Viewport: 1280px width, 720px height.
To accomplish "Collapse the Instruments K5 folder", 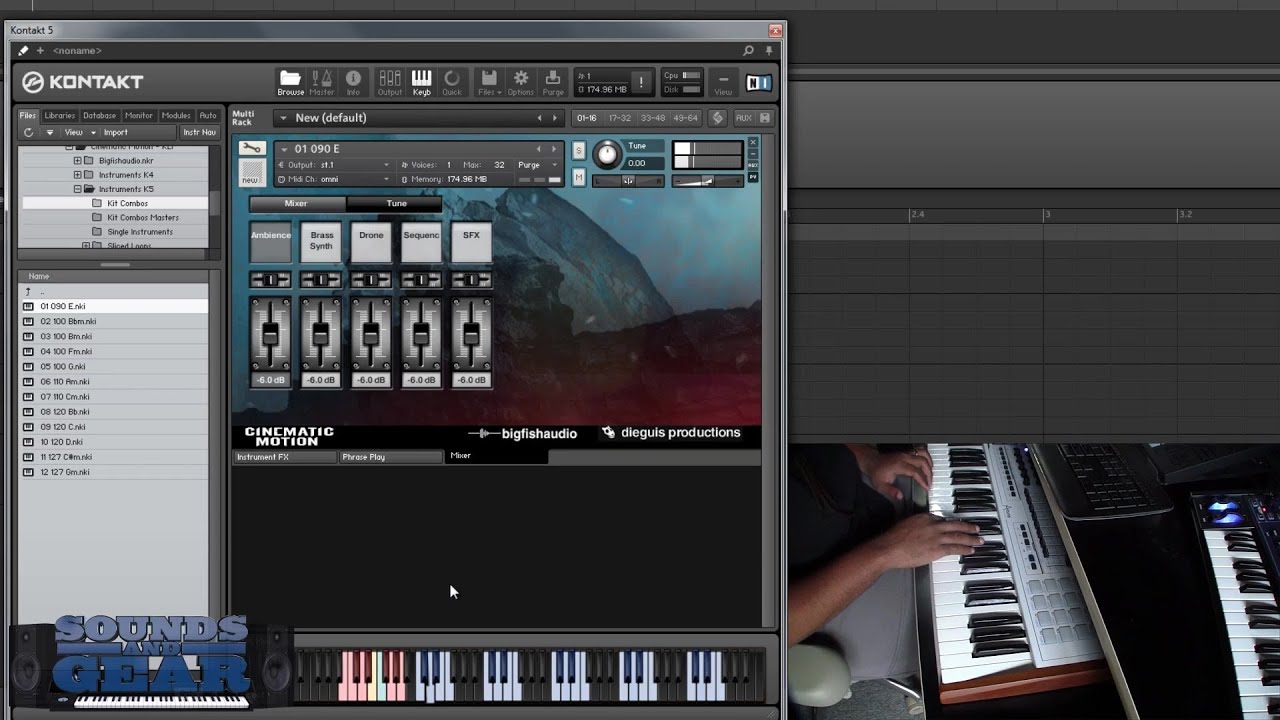I will (x=78, y=189).
